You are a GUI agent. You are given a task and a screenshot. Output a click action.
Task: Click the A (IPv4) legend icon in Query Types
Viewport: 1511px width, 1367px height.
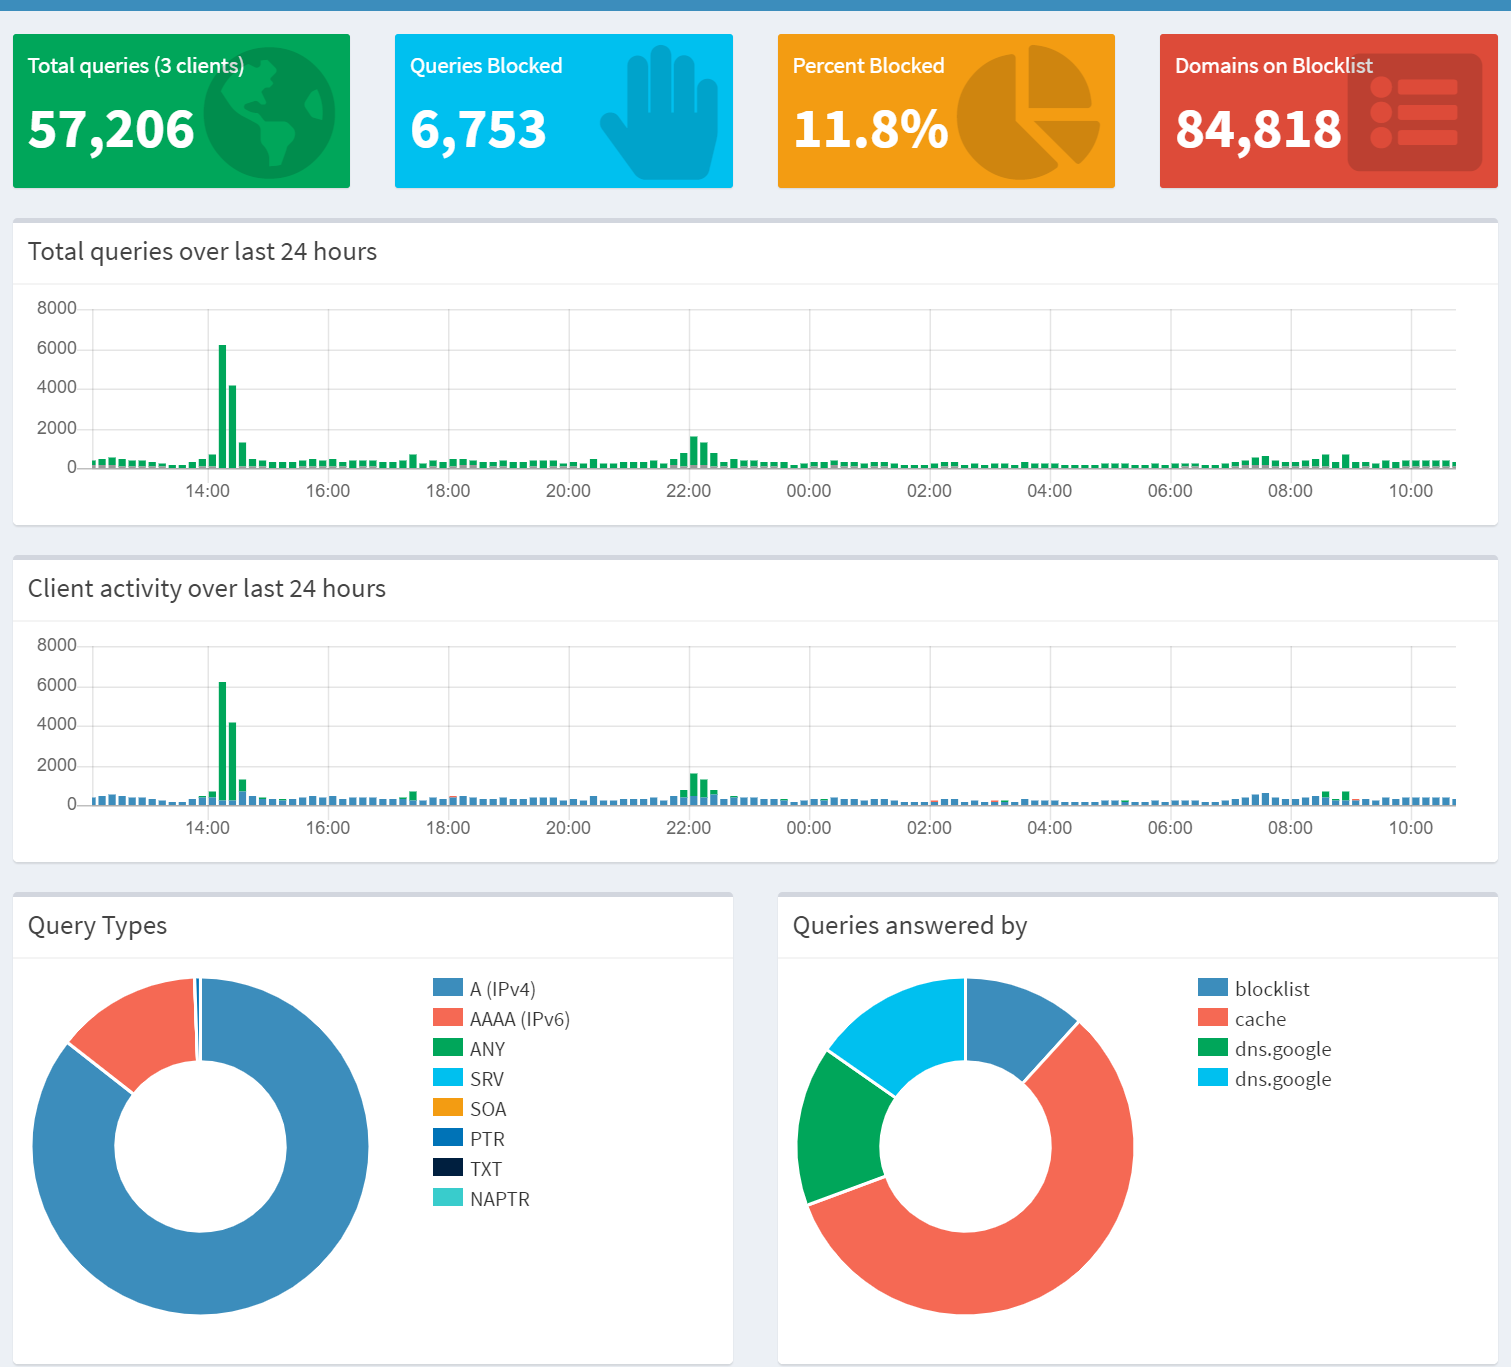[x=446, y=988]
